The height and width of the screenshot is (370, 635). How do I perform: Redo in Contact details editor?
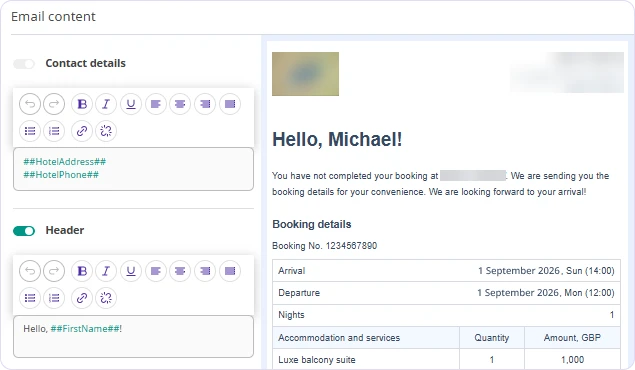tap(54, 104)
